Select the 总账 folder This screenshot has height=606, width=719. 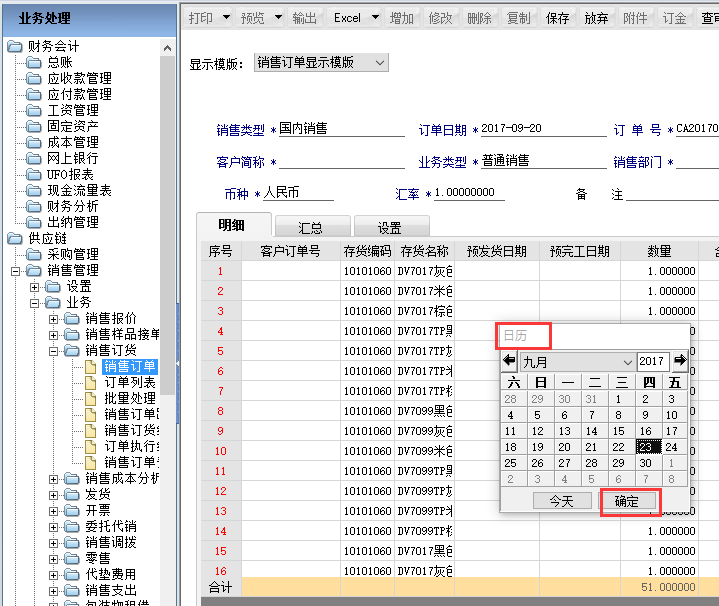click(x=60, y=62)
